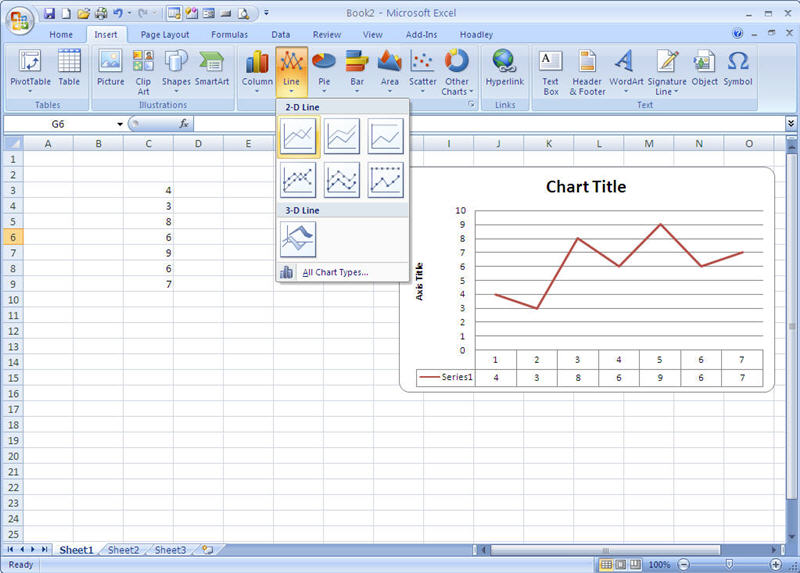
Task: Open the Sheet2 worksheet tab
Action: tap(123, 550)
